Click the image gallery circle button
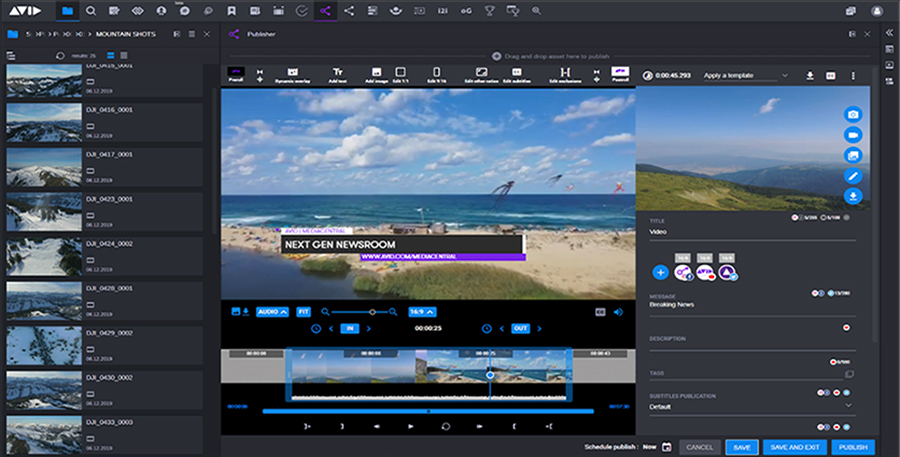This screenshot has width=900, height=457. coord(853,155)
